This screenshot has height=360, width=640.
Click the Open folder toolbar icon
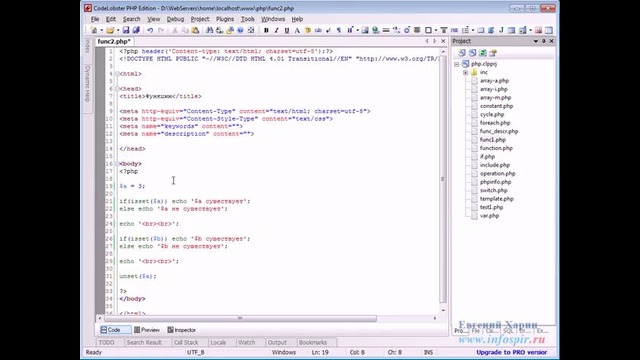tap(110, 30)
